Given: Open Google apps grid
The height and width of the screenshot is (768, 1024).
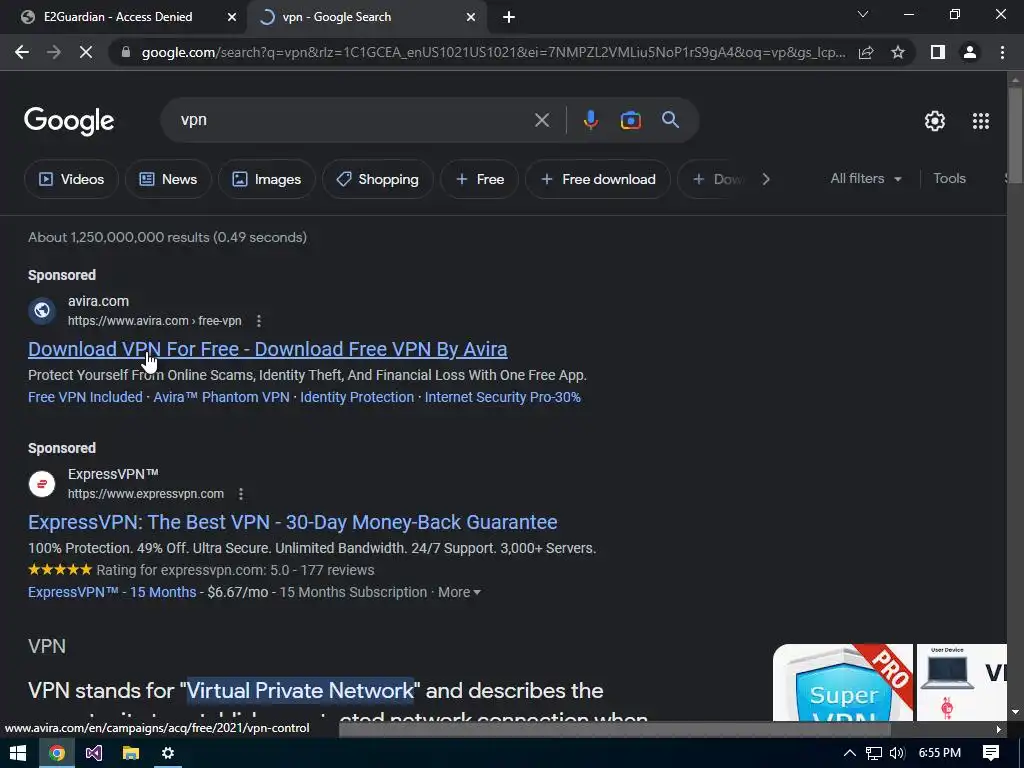Looking at the screenshot, I should pos(981,121).
